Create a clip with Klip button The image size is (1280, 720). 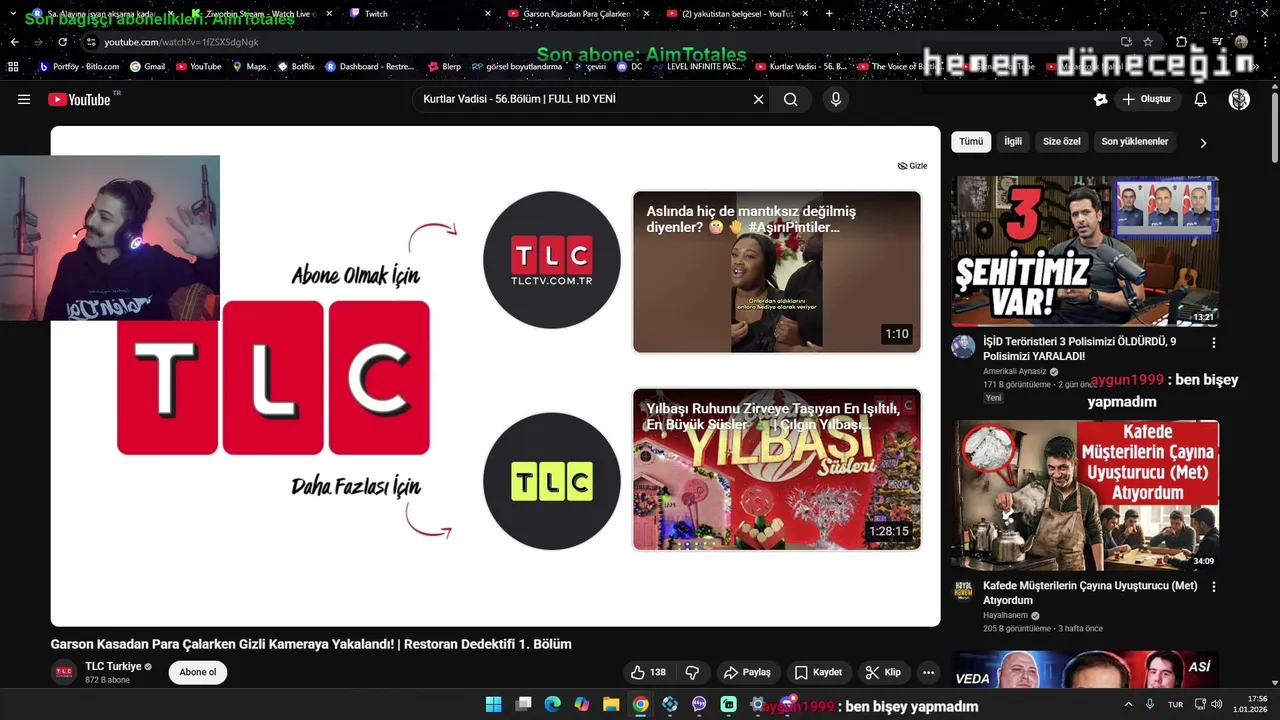tap(883, 672)
